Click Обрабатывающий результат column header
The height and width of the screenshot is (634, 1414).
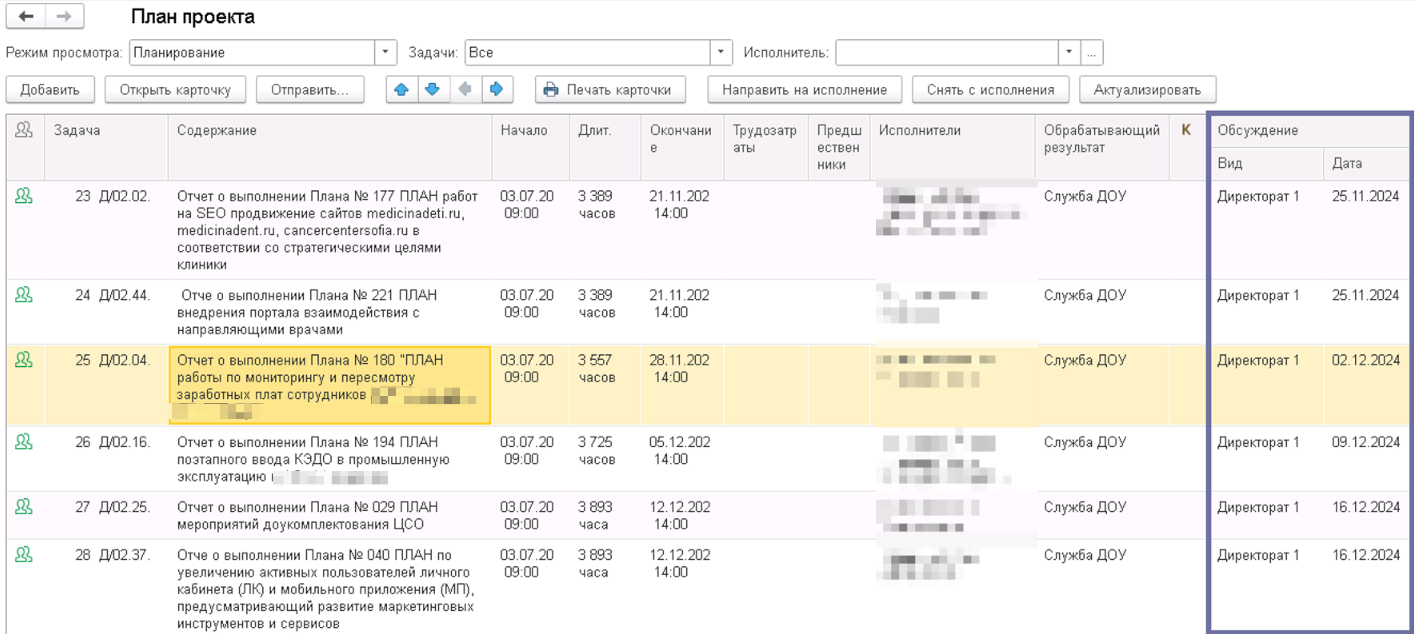coord(1102,147)
